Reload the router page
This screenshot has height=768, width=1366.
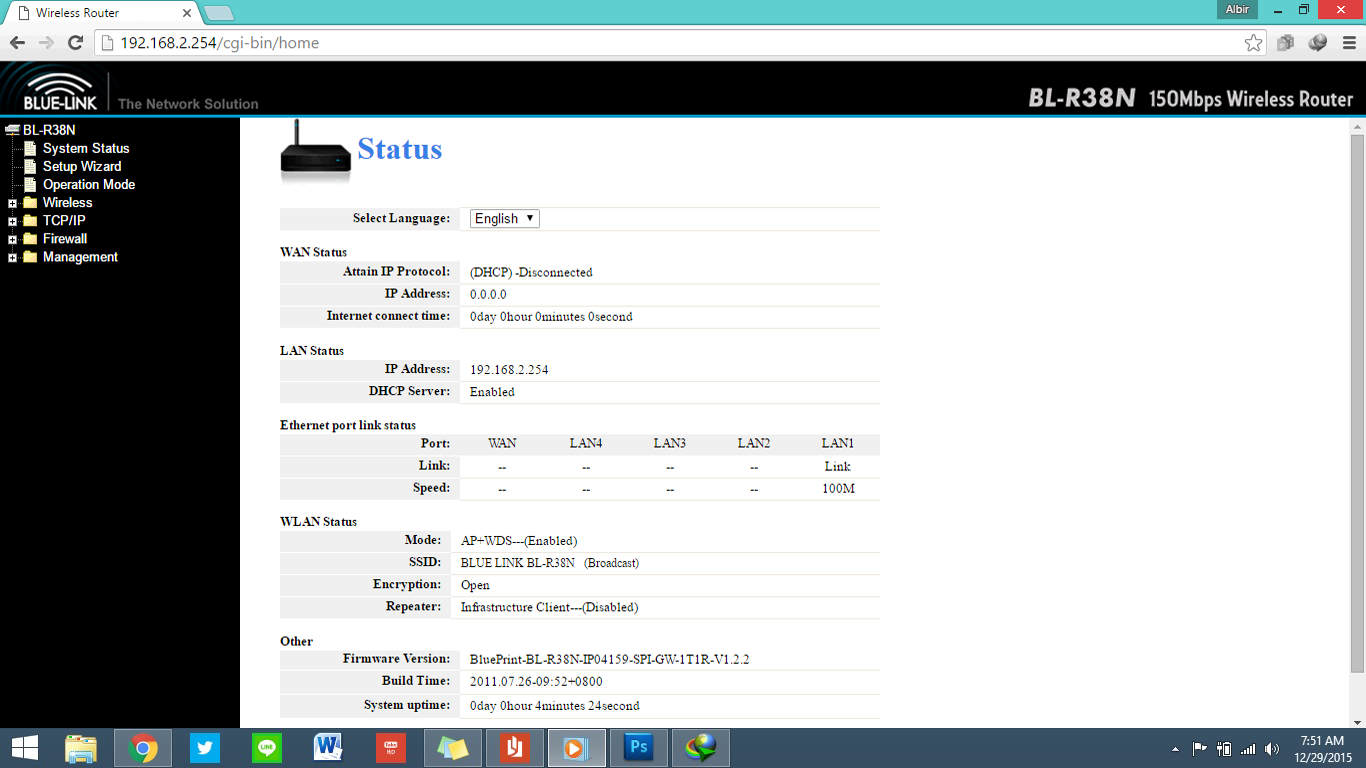pyautogui.click(x=75, y=43)
